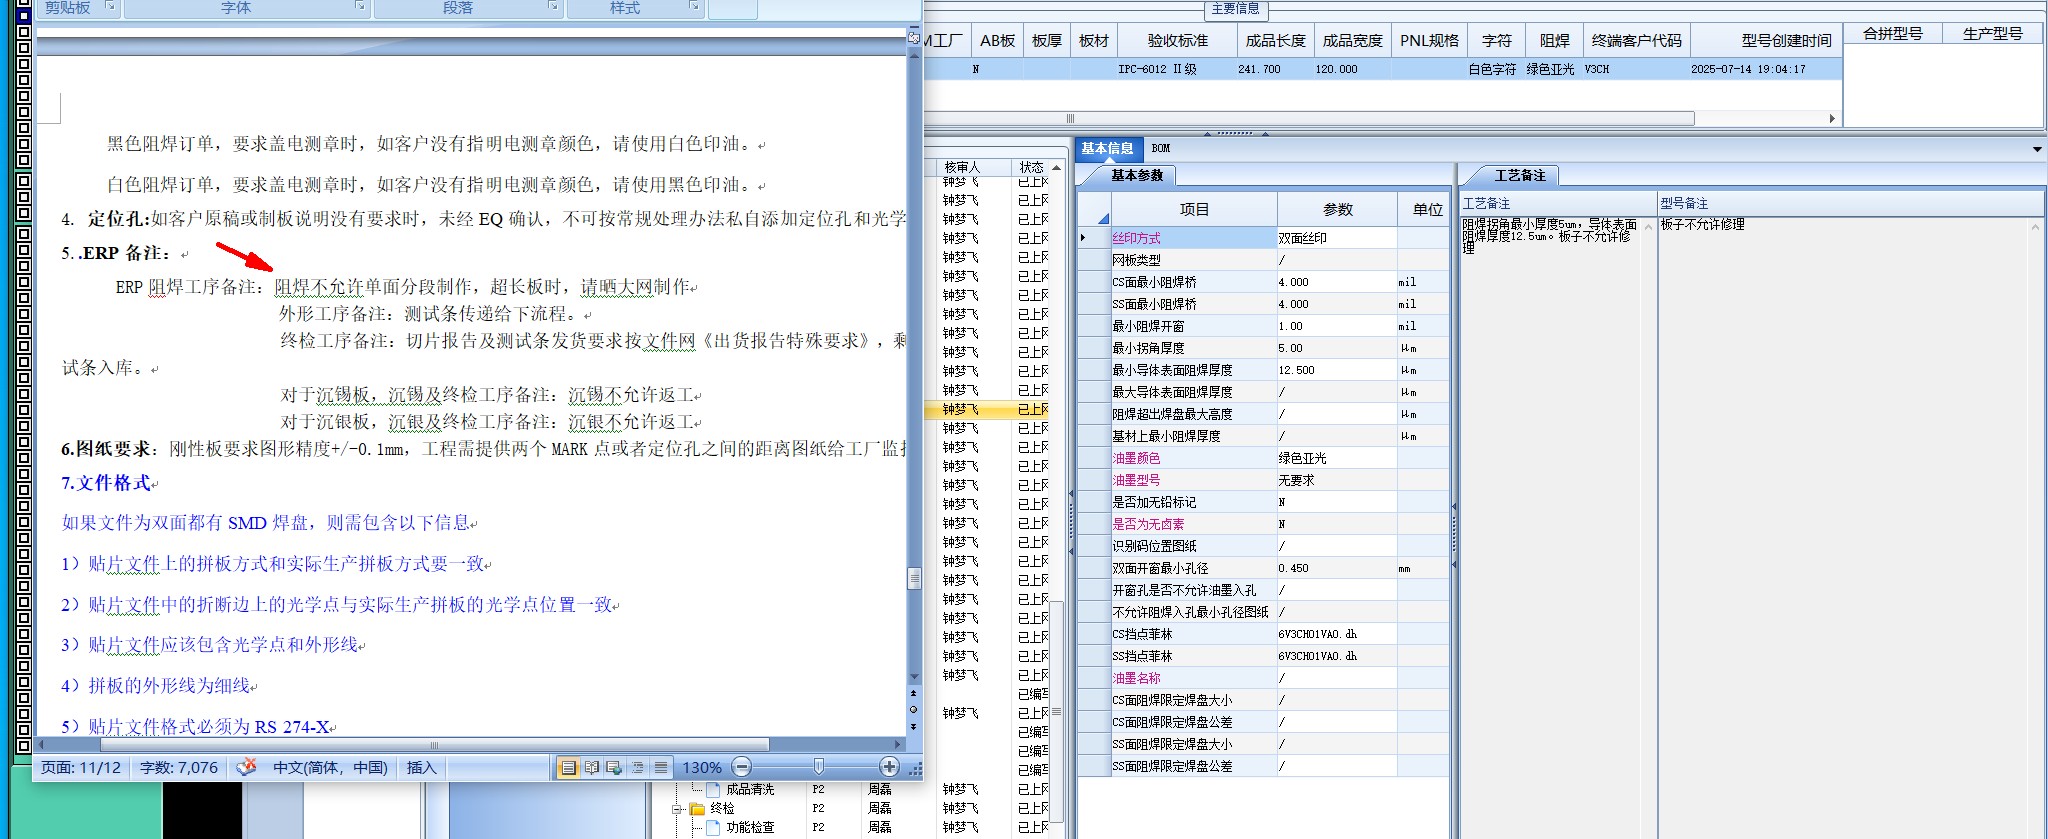Click the scroll-up arrow of 状态 list

[x=1056, y=167]
